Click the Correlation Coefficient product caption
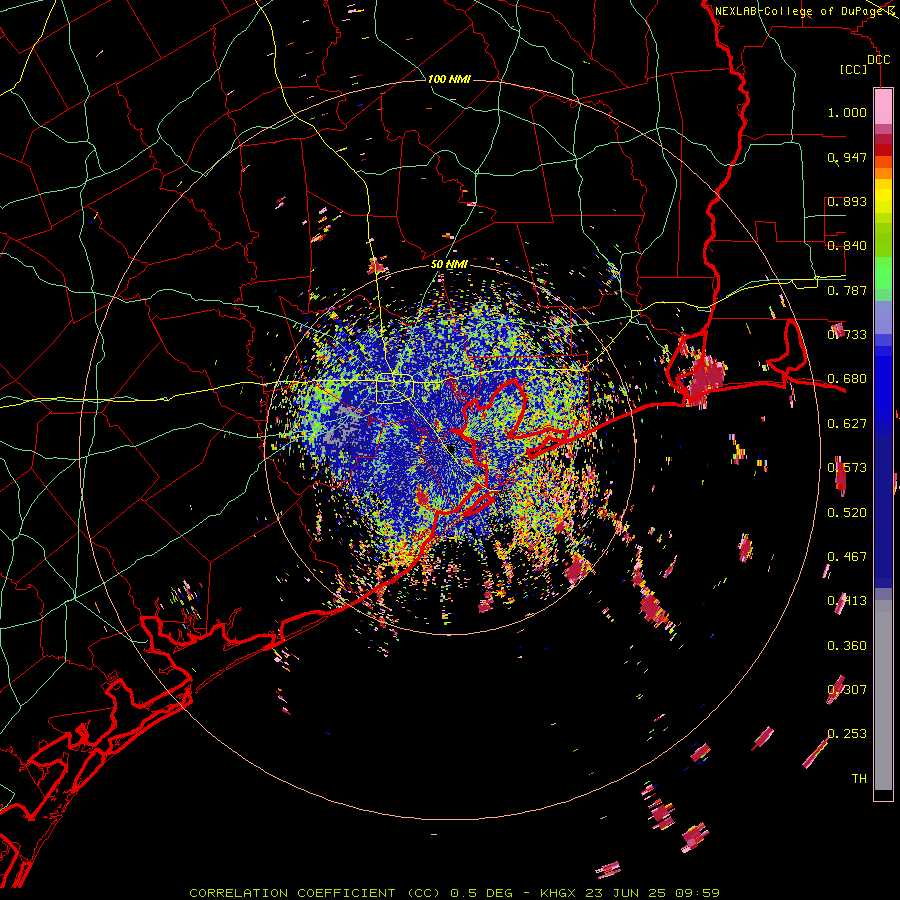 [454, 893]
